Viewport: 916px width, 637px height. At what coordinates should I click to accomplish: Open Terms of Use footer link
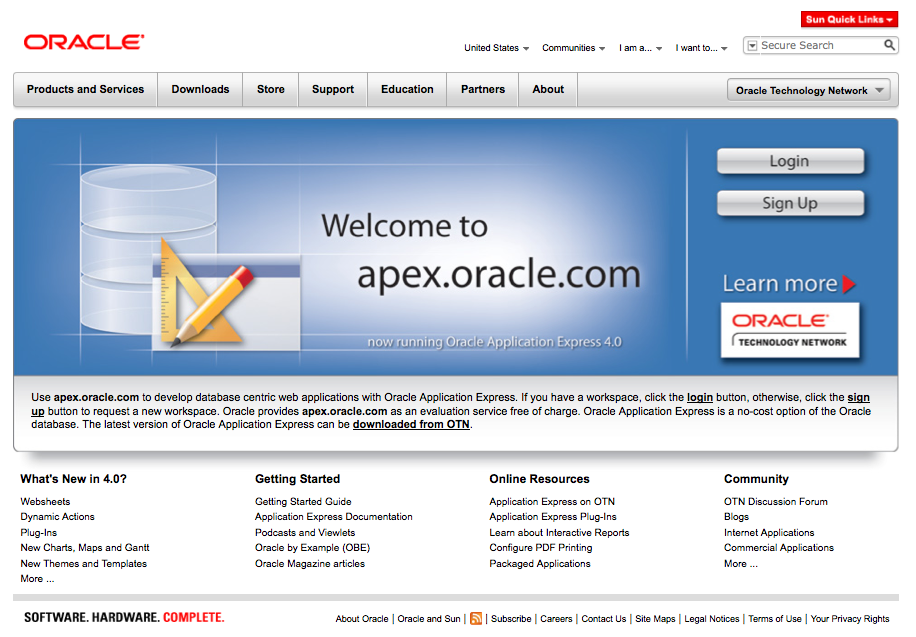(775, 618)
